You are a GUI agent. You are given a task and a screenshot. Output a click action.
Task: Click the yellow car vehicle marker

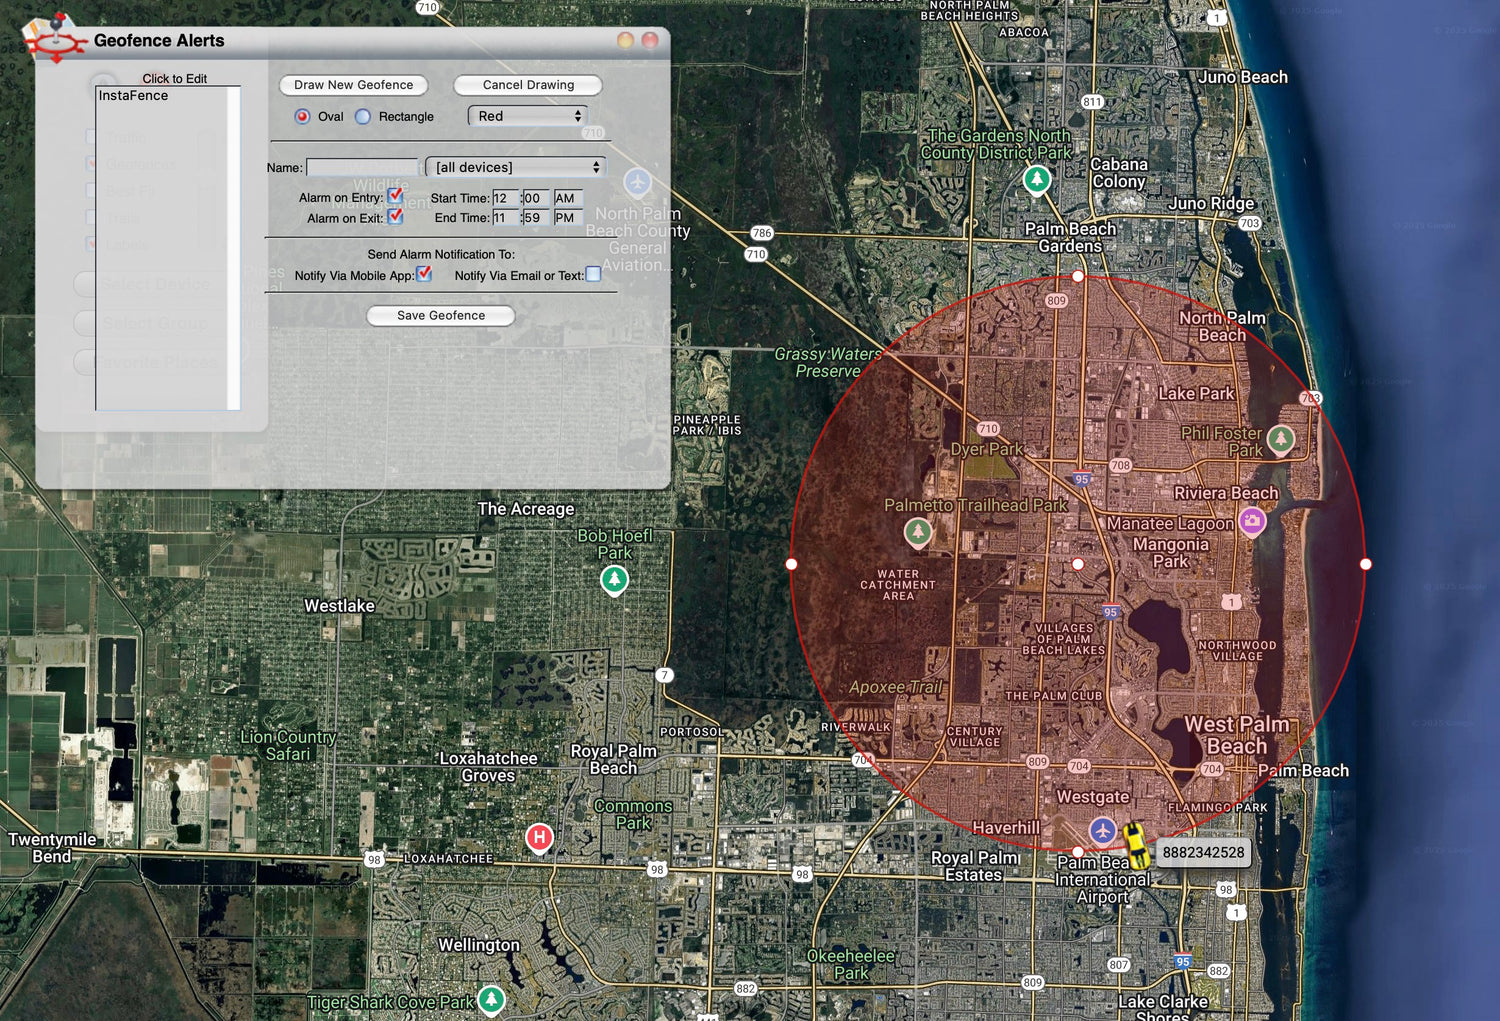(1135, 843)
